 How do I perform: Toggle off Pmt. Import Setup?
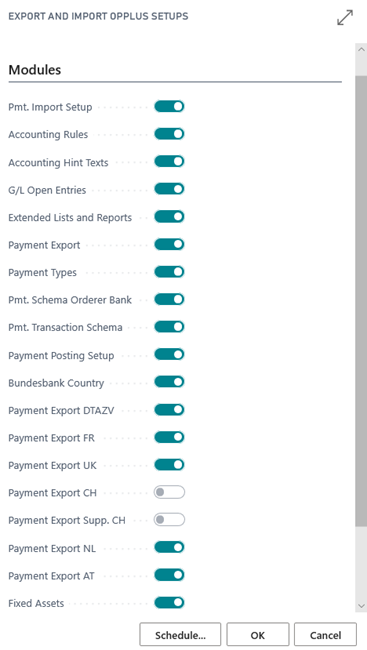point(169,107)
